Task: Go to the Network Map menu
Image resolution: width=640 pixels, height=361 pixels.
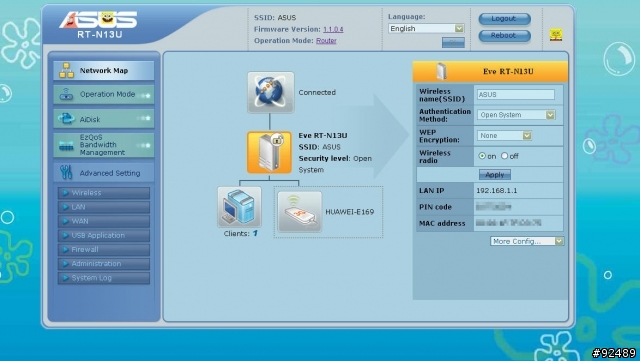Action: (x=104, y=71)
